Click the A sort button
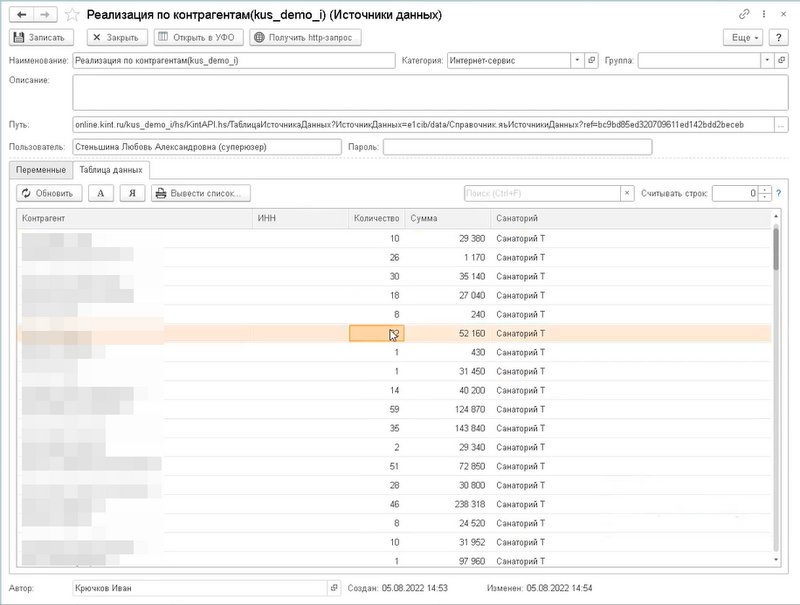 pos(101,193)
